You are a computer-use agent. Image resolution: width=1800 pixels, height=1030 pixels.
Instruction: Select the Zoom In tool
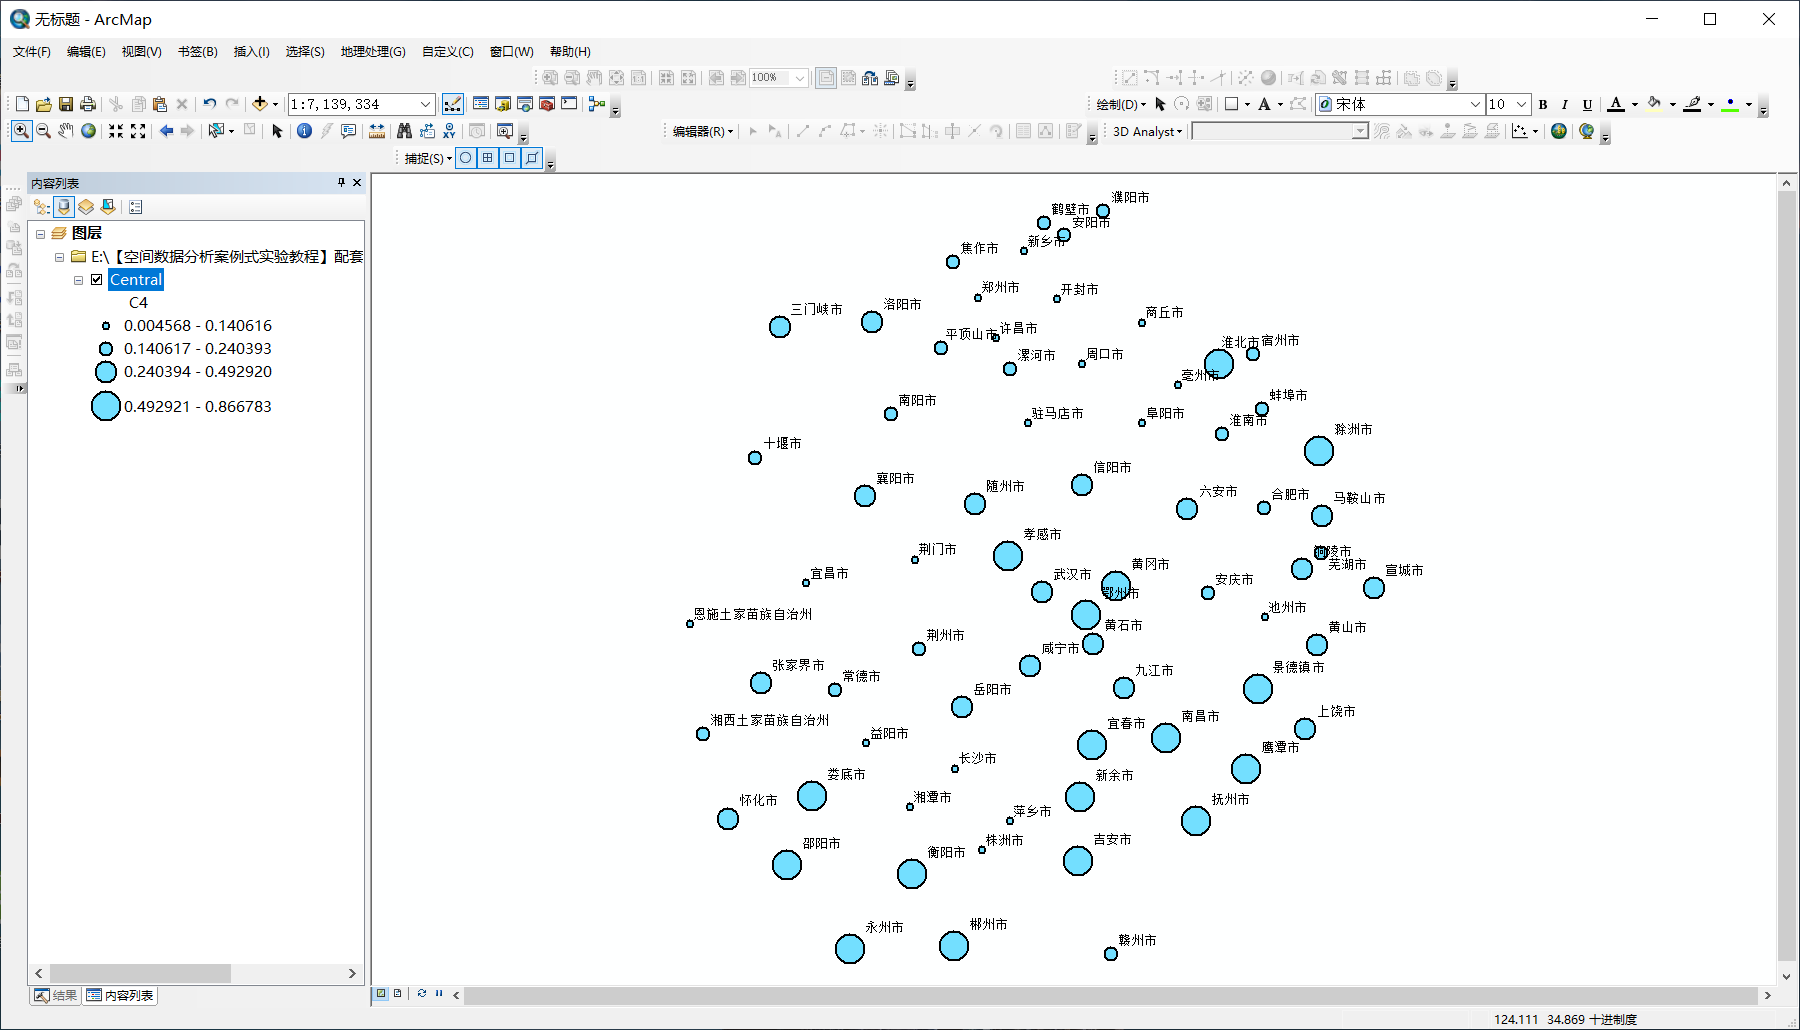21,131
